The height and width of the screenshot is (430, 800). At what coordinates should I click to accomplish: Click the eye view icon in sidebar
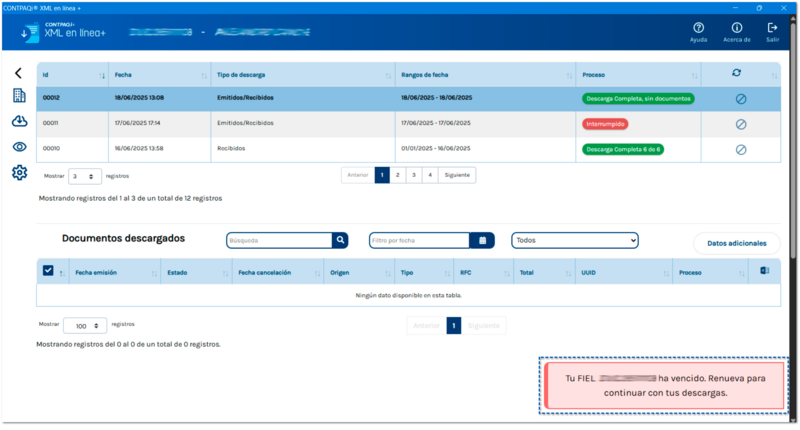[x=18, y=147]
